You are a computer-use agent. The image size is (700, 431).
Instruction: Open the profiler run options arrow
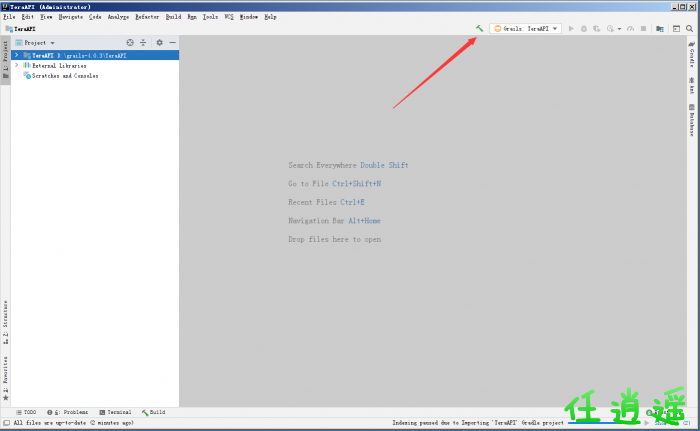[619, 29]
